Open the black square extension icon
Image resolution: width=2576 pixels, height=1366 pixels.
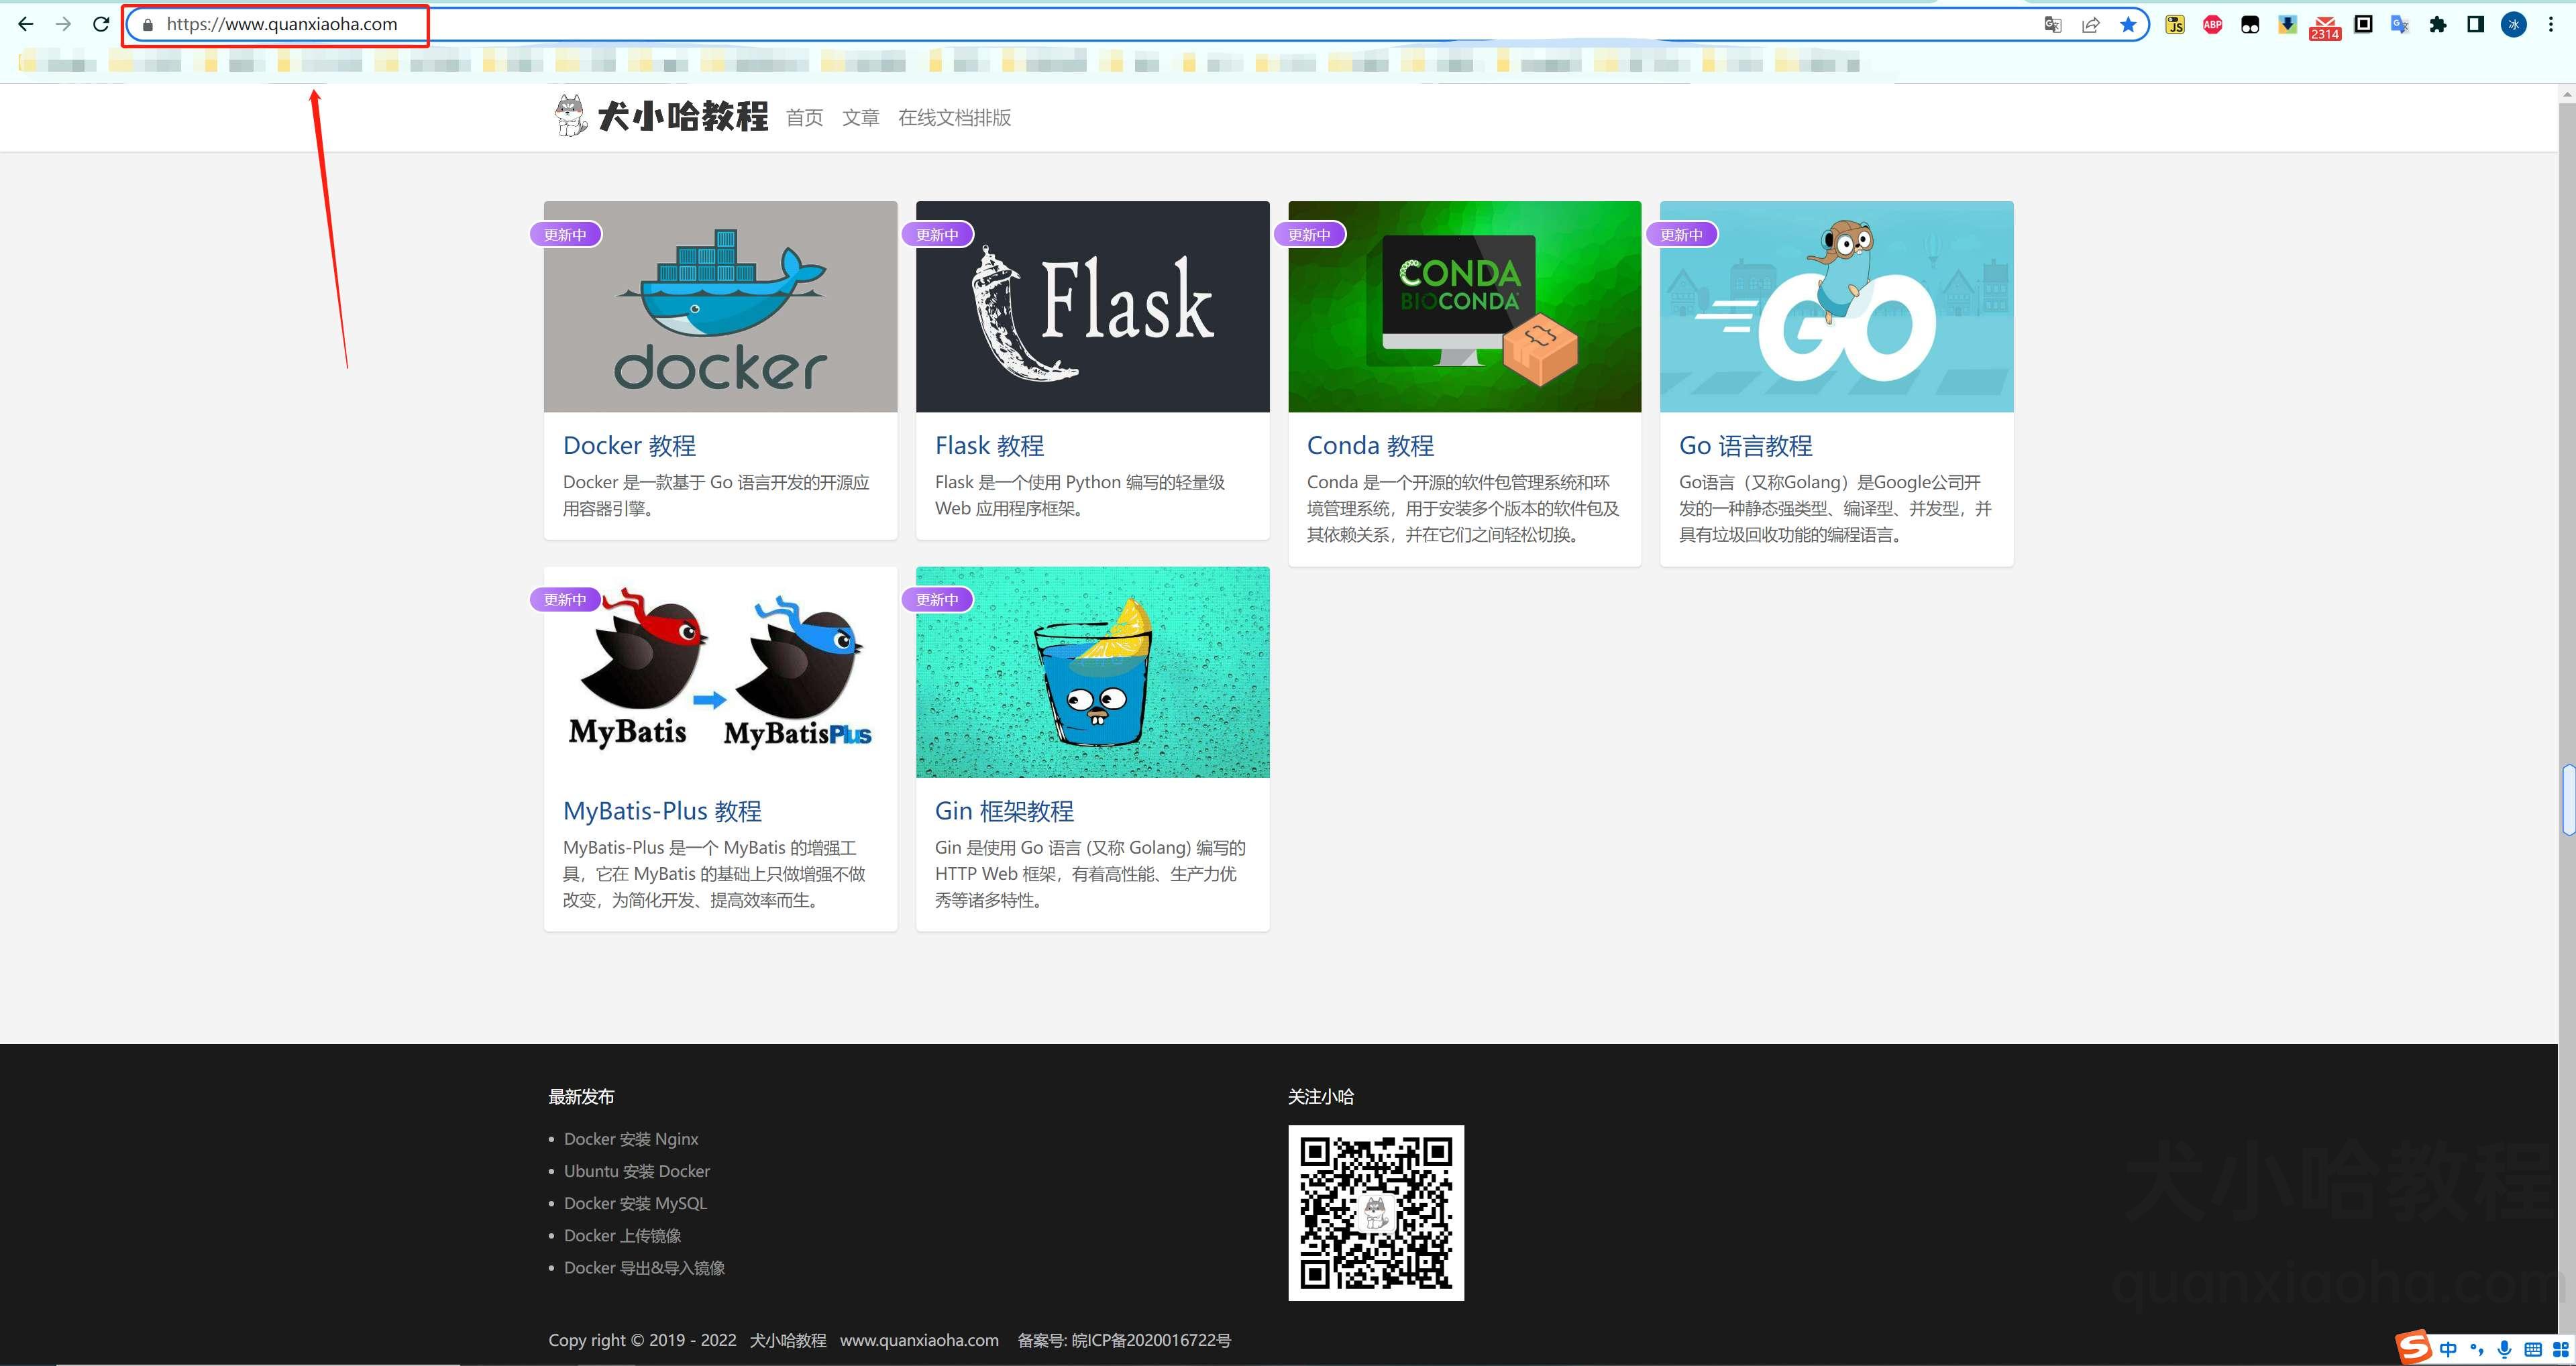(2363, 24)
